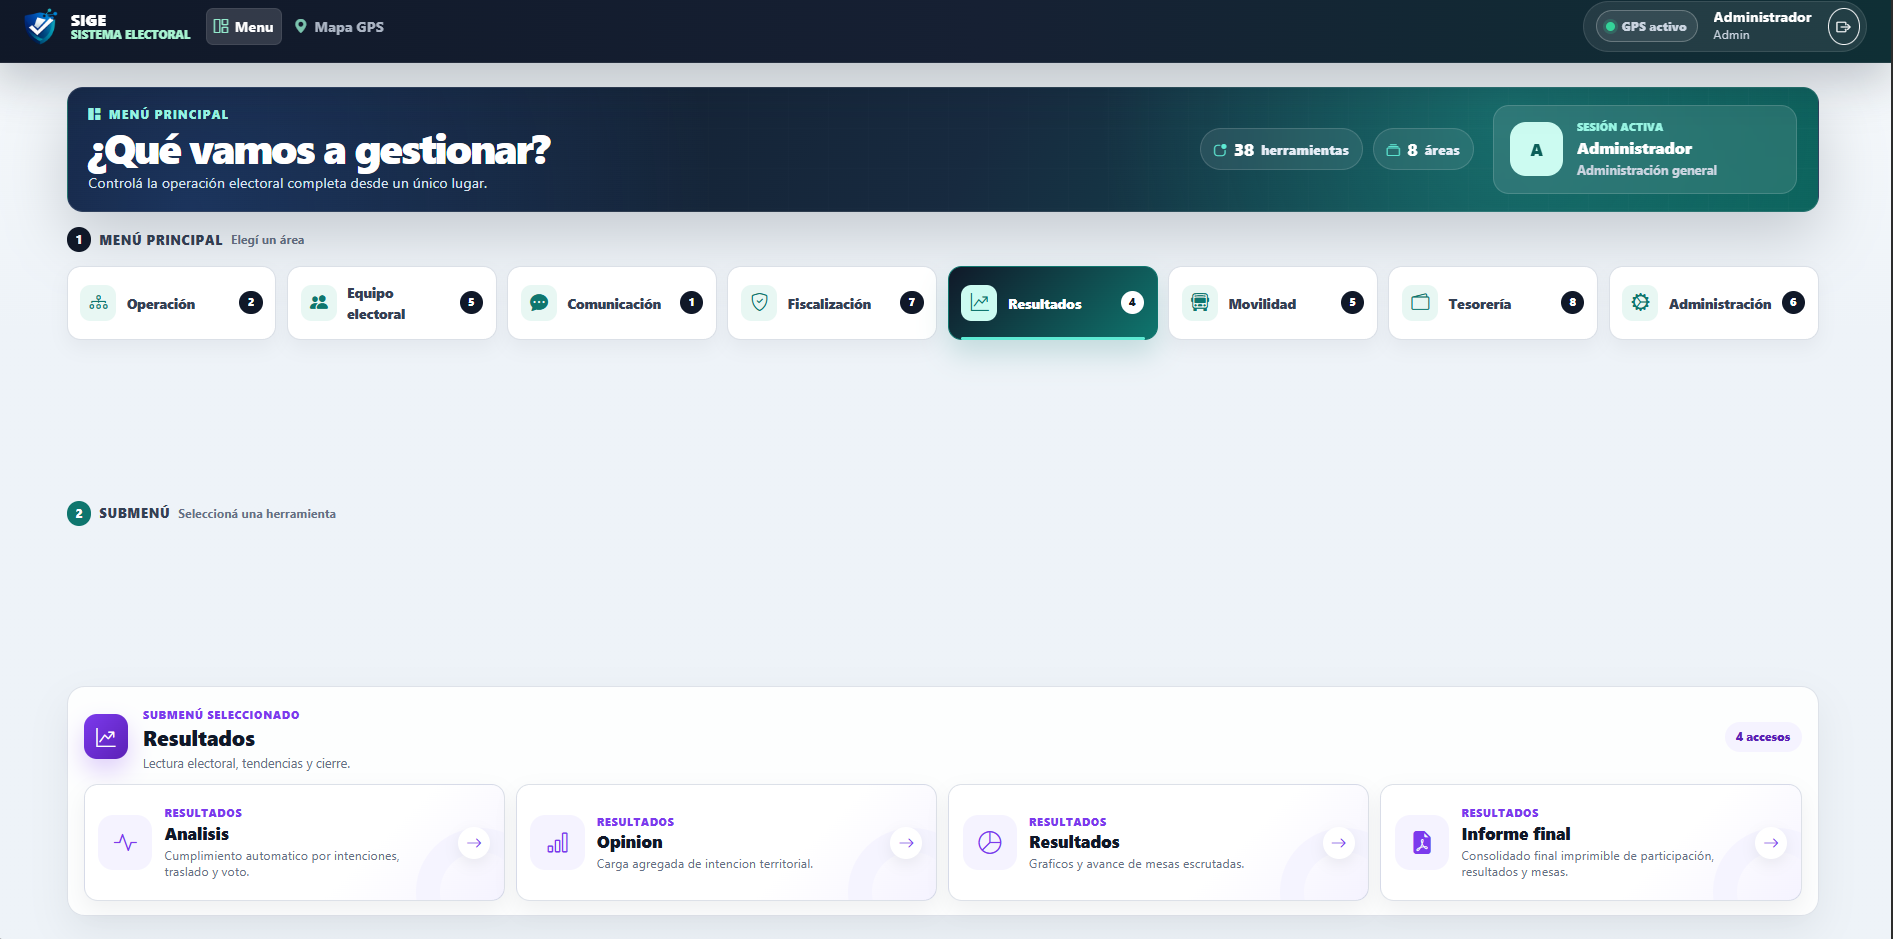
Task: Click the arrow on the Analisis card
Action: pos(474,843)
